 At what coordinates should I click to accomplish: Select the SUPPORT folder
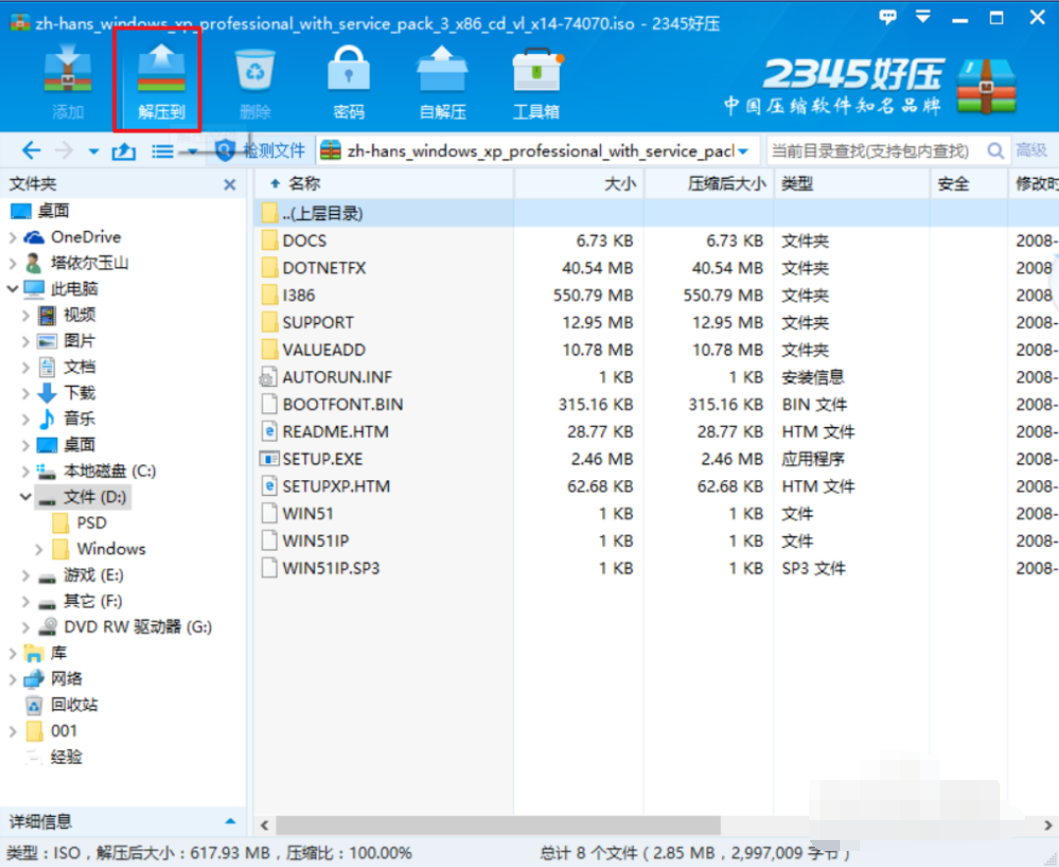tap(317, 323)
